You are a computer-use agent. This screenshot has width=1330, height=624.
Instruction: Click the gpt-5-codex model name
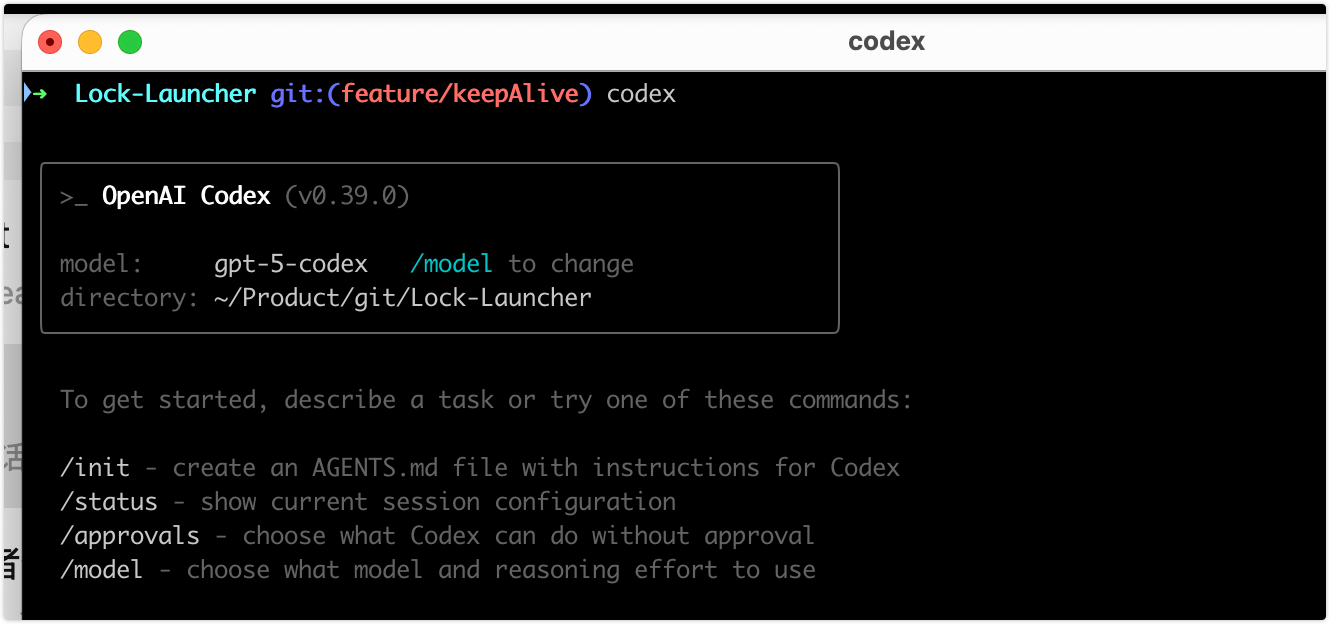click(291, 264)
